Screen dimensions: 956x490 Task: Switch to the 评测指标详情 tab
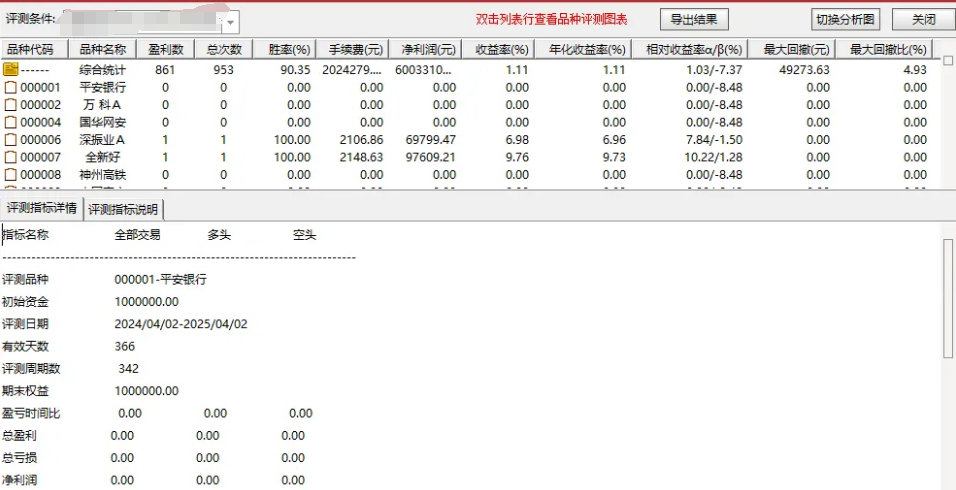coord(41,208)
